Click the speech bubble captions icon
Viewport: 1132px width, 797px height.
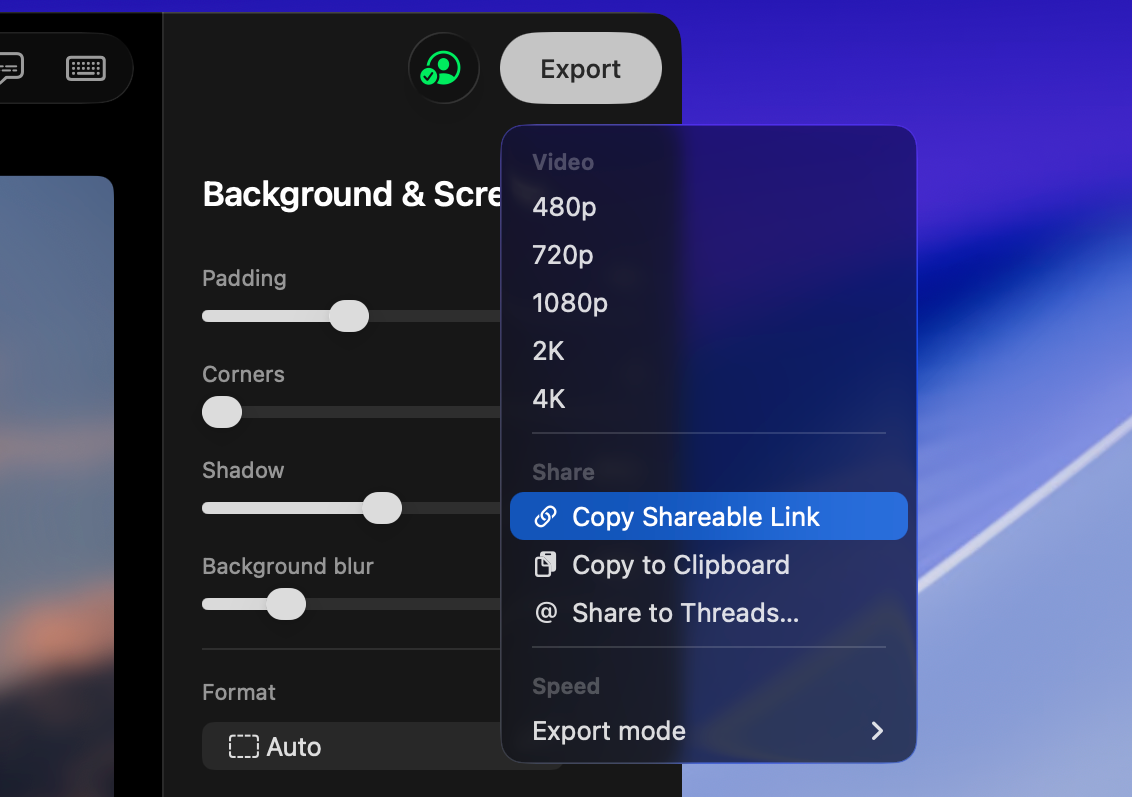(x=10, y=69)
